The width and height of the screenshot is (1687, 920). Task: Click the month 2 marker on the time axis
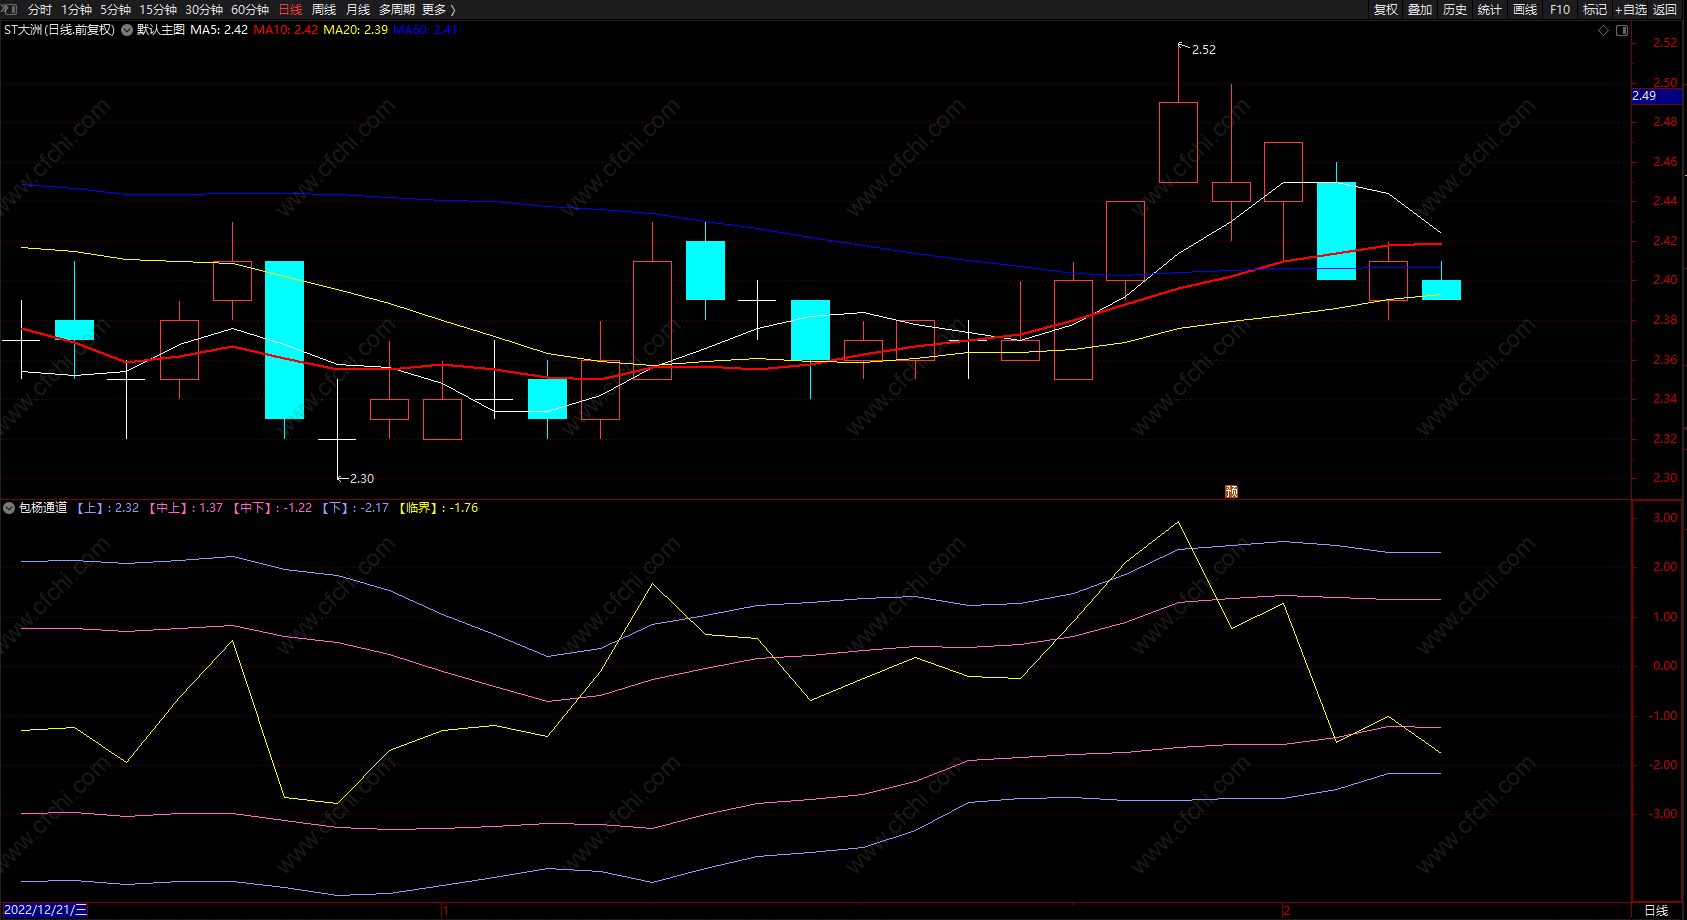[1287, 911]
